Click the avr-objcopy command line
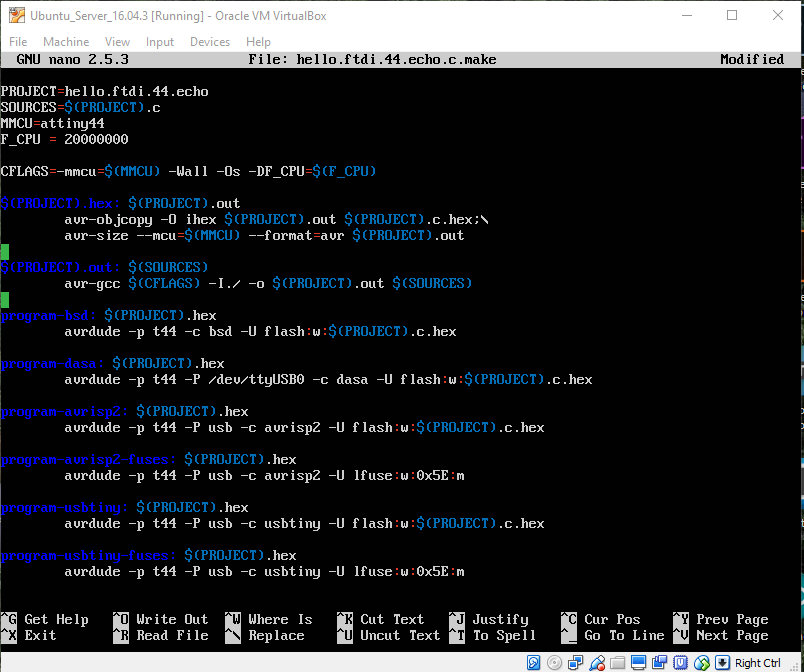804x672 pixels. (276, 219)
